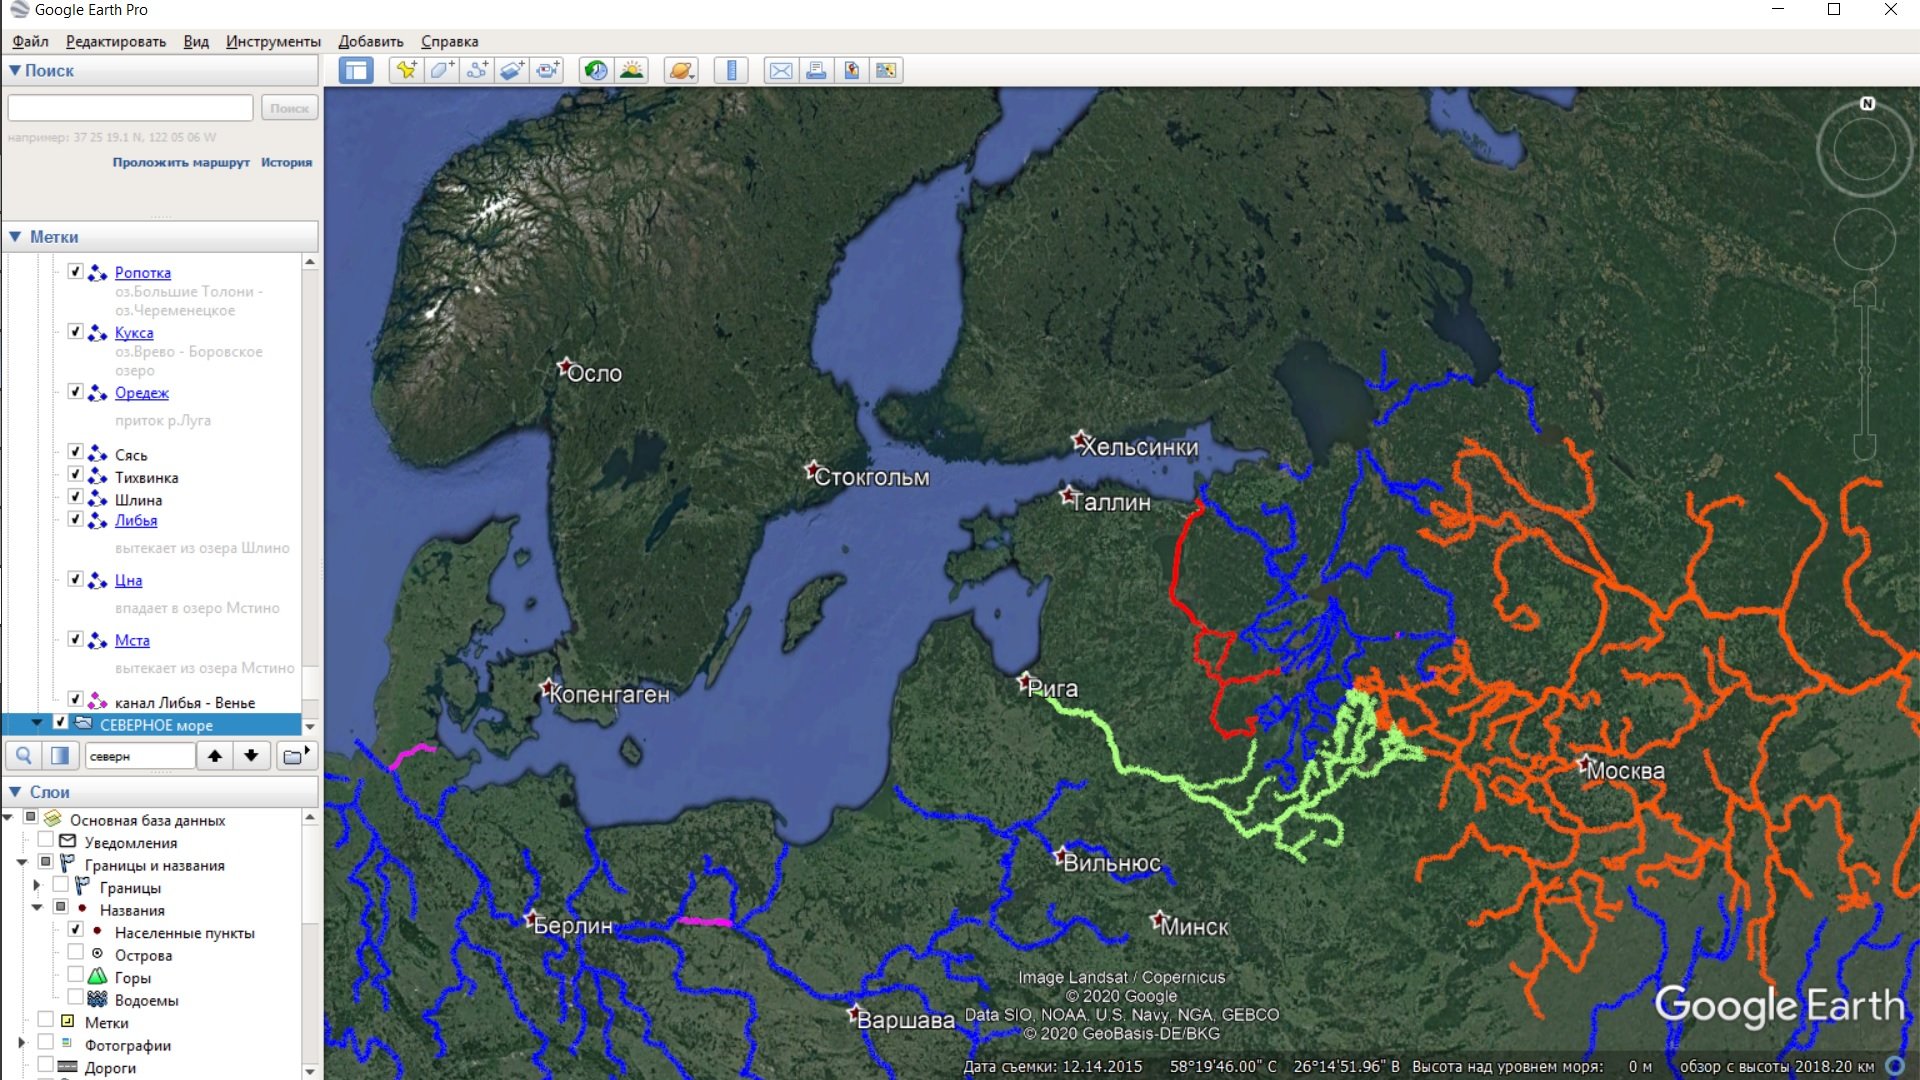Screen dimensions: 1920x1080
Task: Toggle the sidebar visibility toolbar icon
Action: (x=355, y=70)
